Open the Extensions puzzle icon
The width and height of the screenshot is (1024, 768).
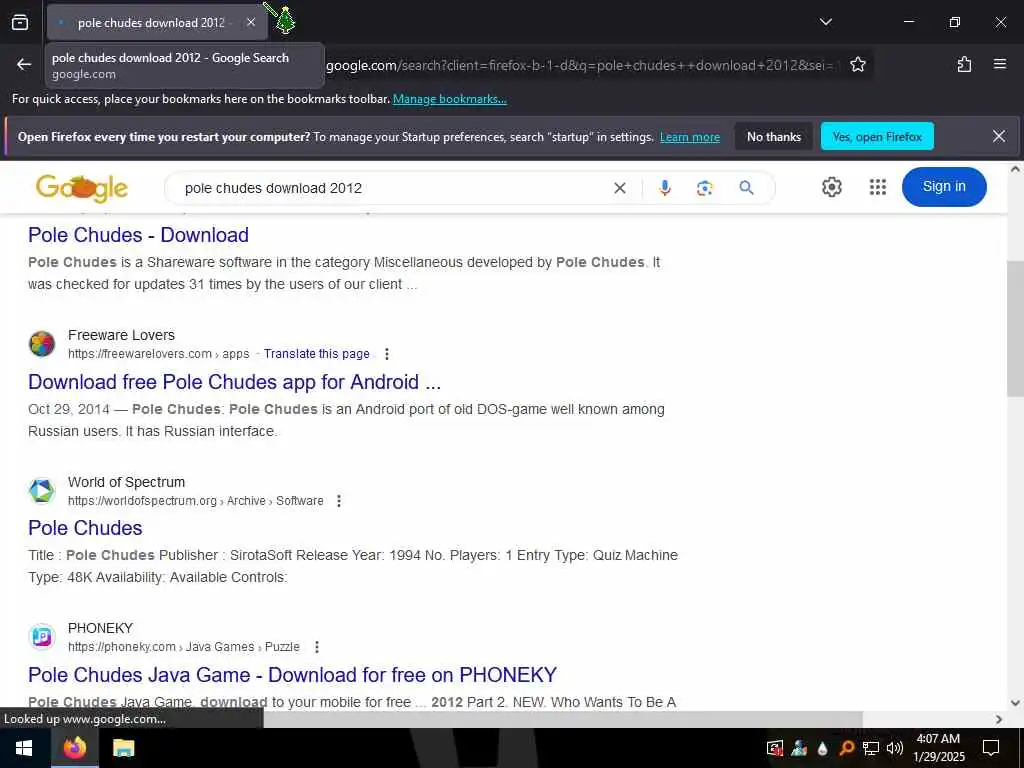point(964,64)
